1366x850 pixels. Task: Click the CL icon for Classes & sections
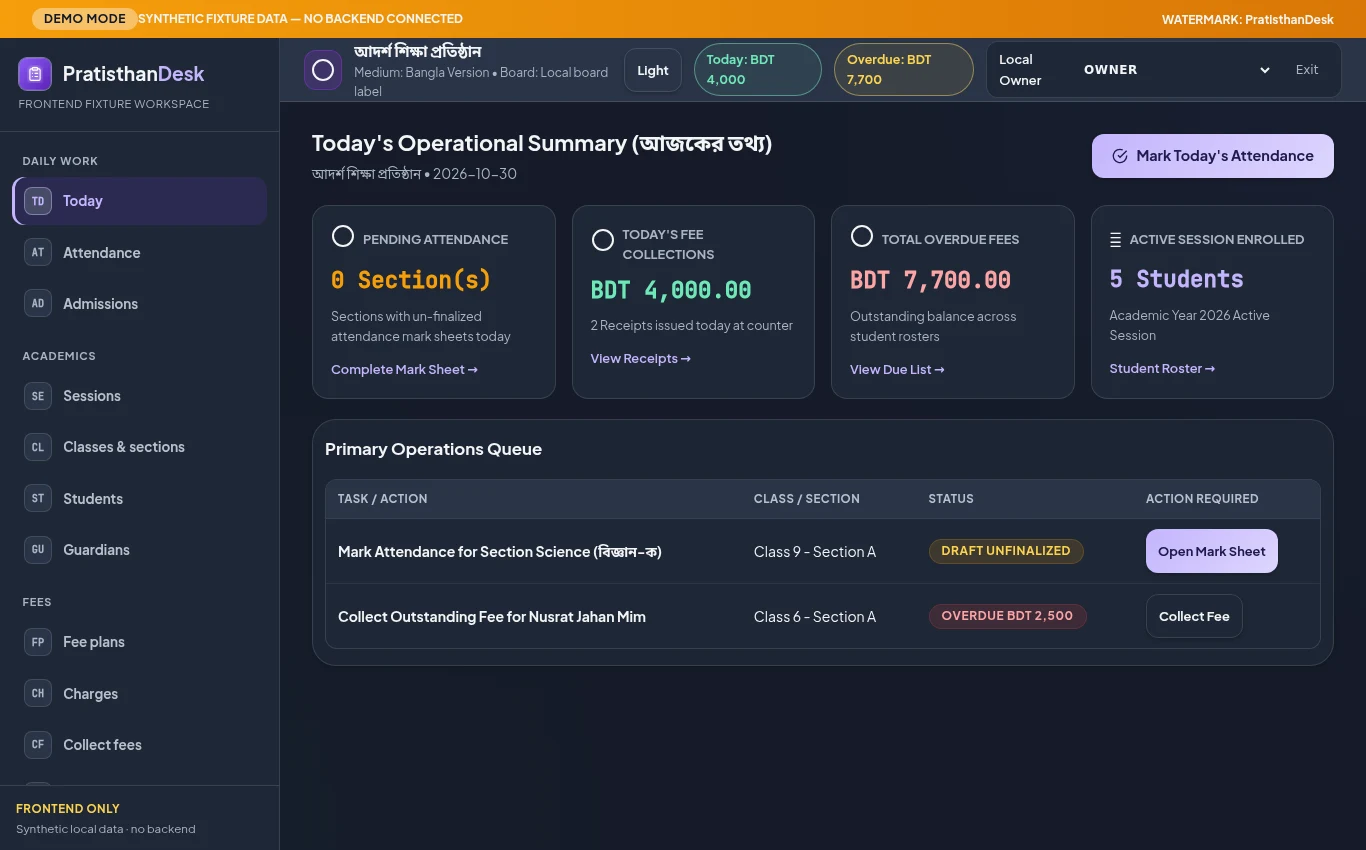[x=38, y=447]
